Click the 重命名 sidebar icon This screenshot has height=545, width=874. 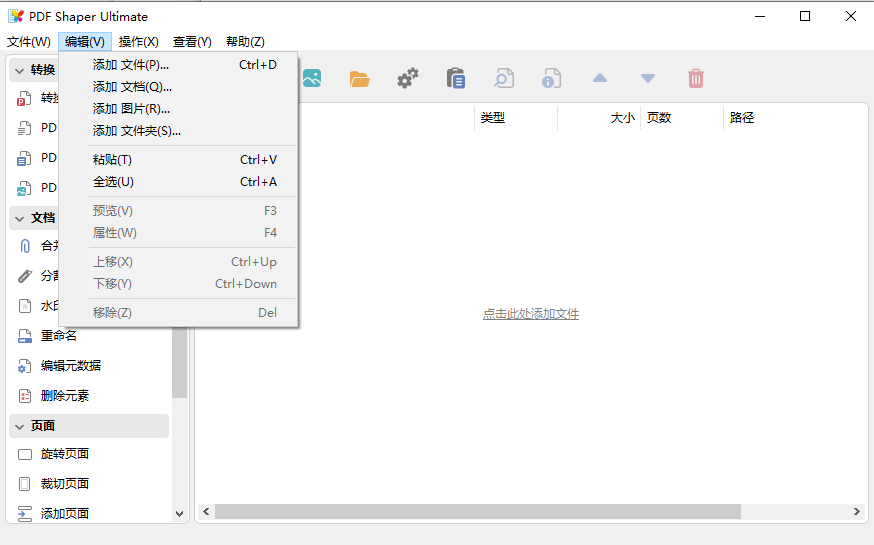point(25,335)
